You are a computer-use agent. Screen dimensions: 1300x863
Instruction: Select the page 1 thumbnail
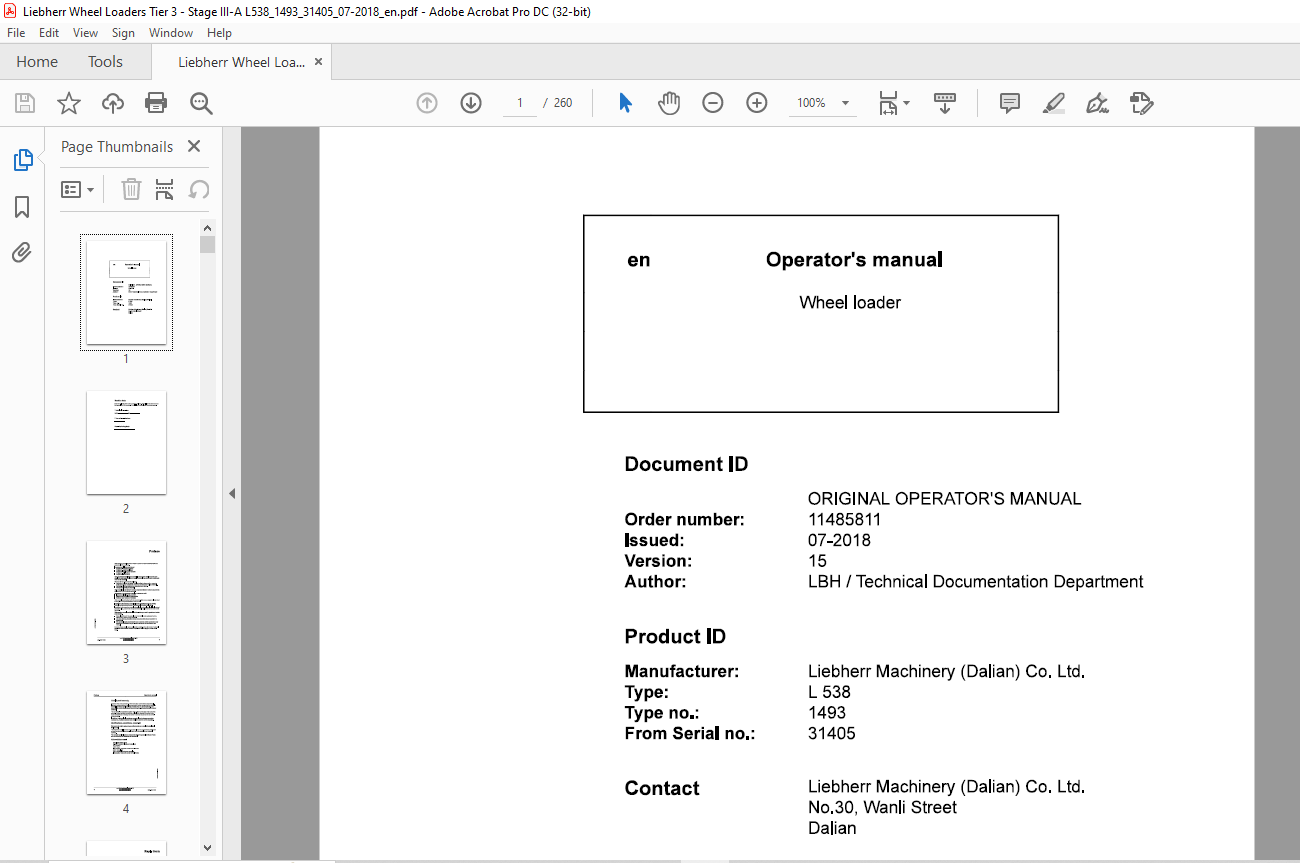pyautogui.click(x=126, y=292)
